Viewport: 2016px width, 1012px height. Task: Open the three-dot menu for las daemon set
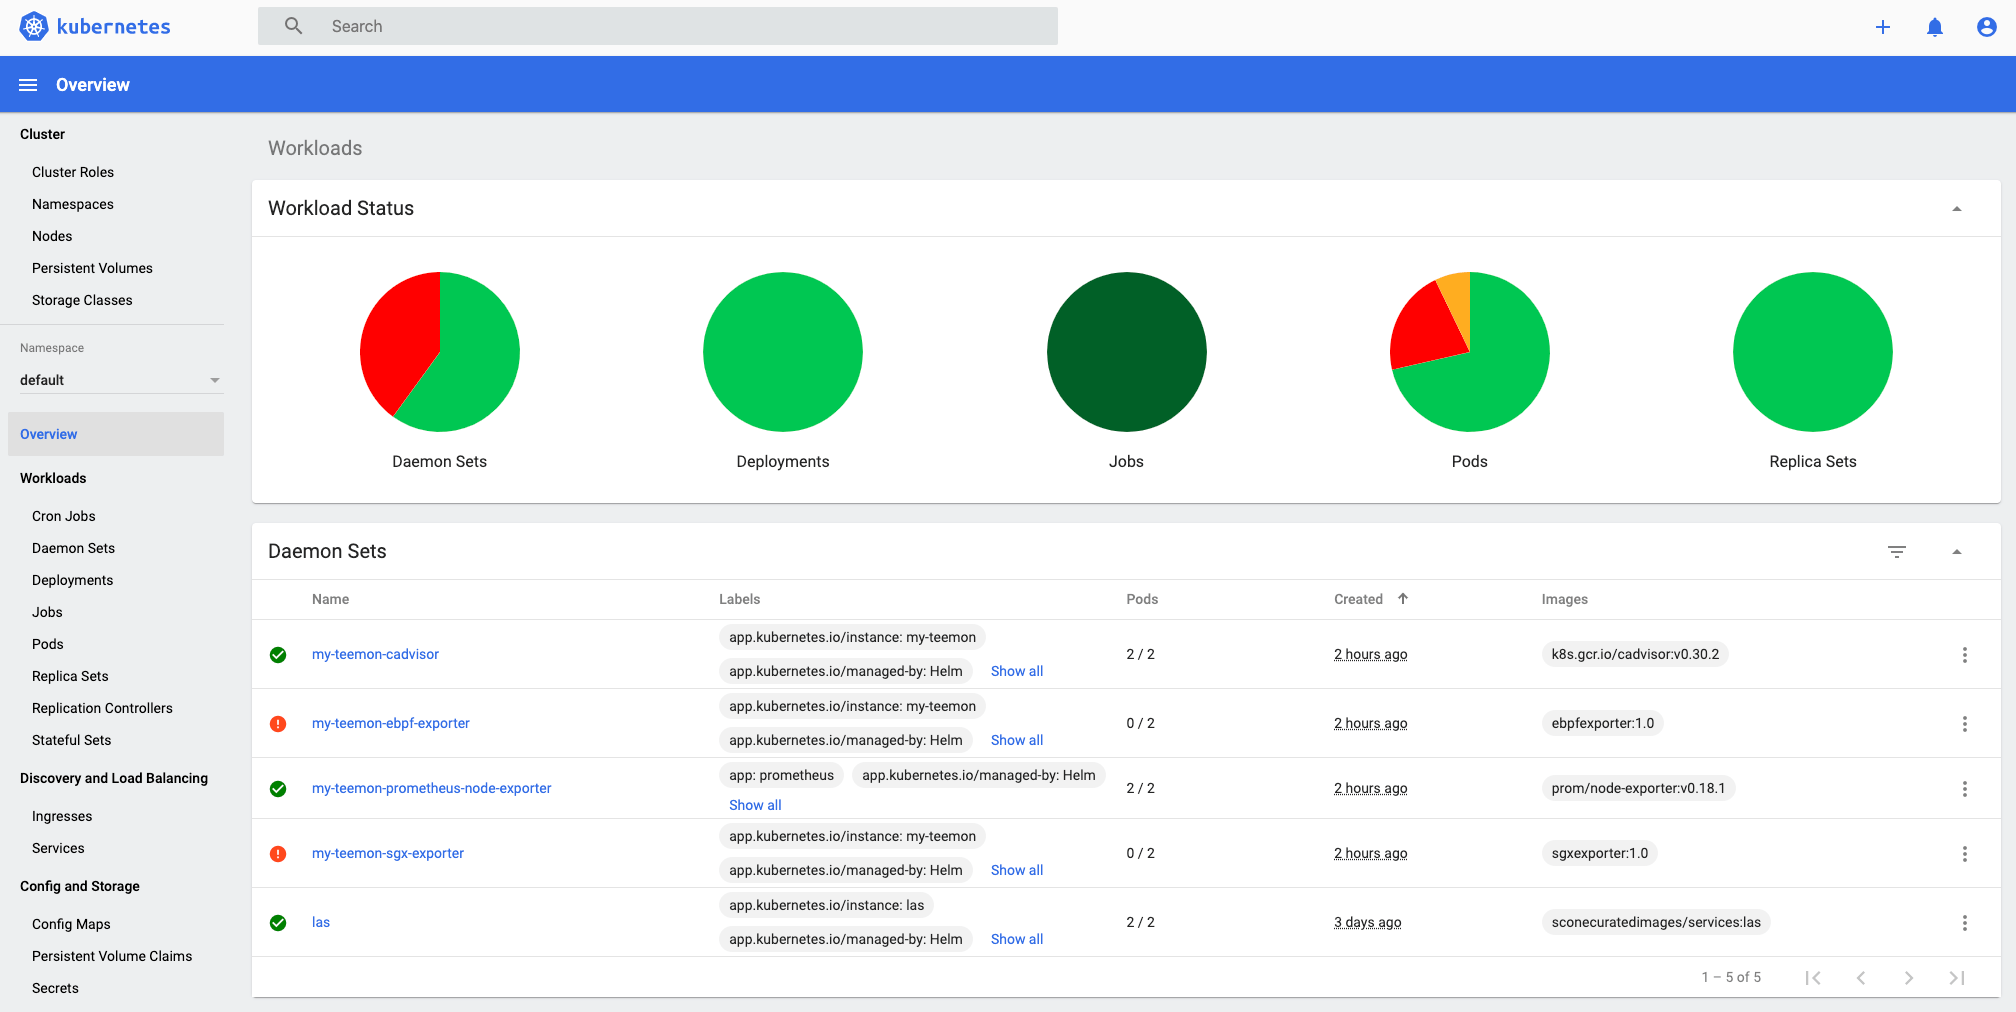coord(1965,922)
